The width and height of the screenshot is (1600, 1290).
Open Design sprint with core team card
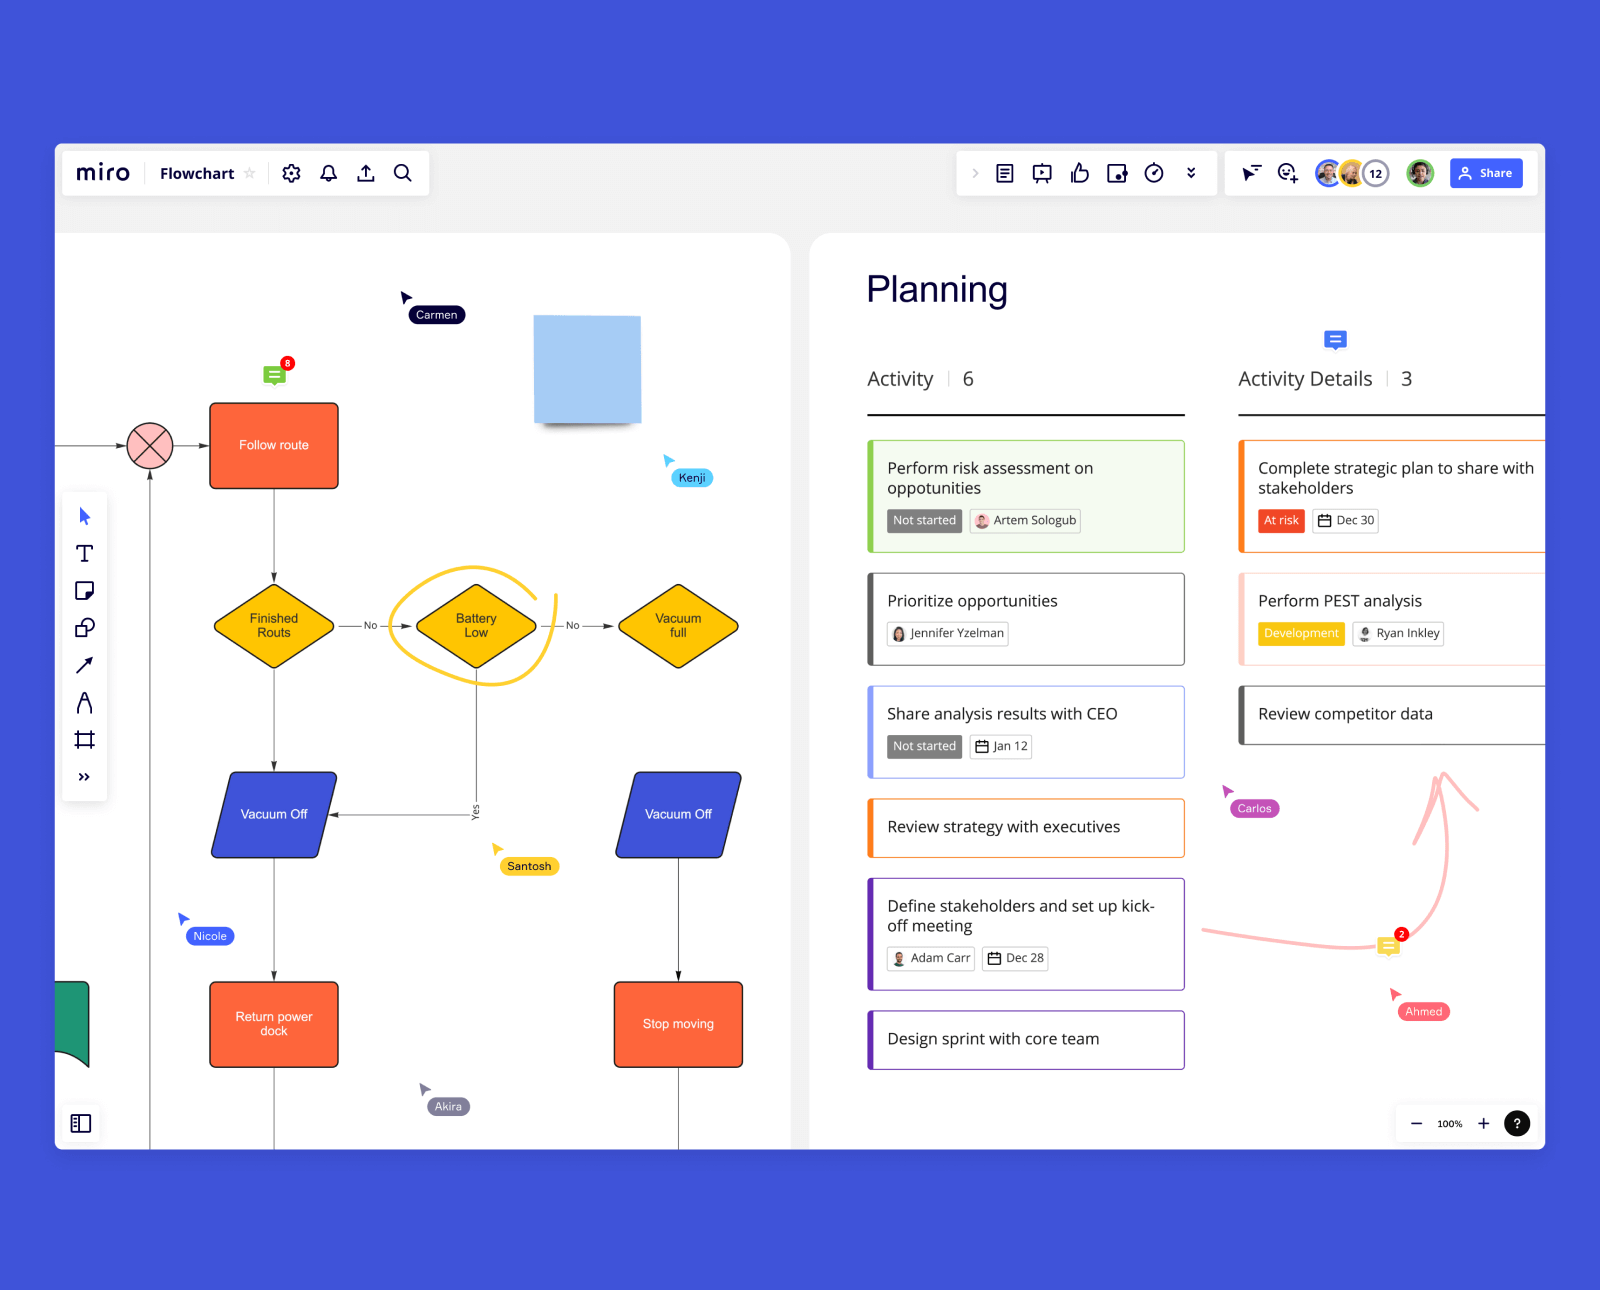[x=1026, y=1040]
